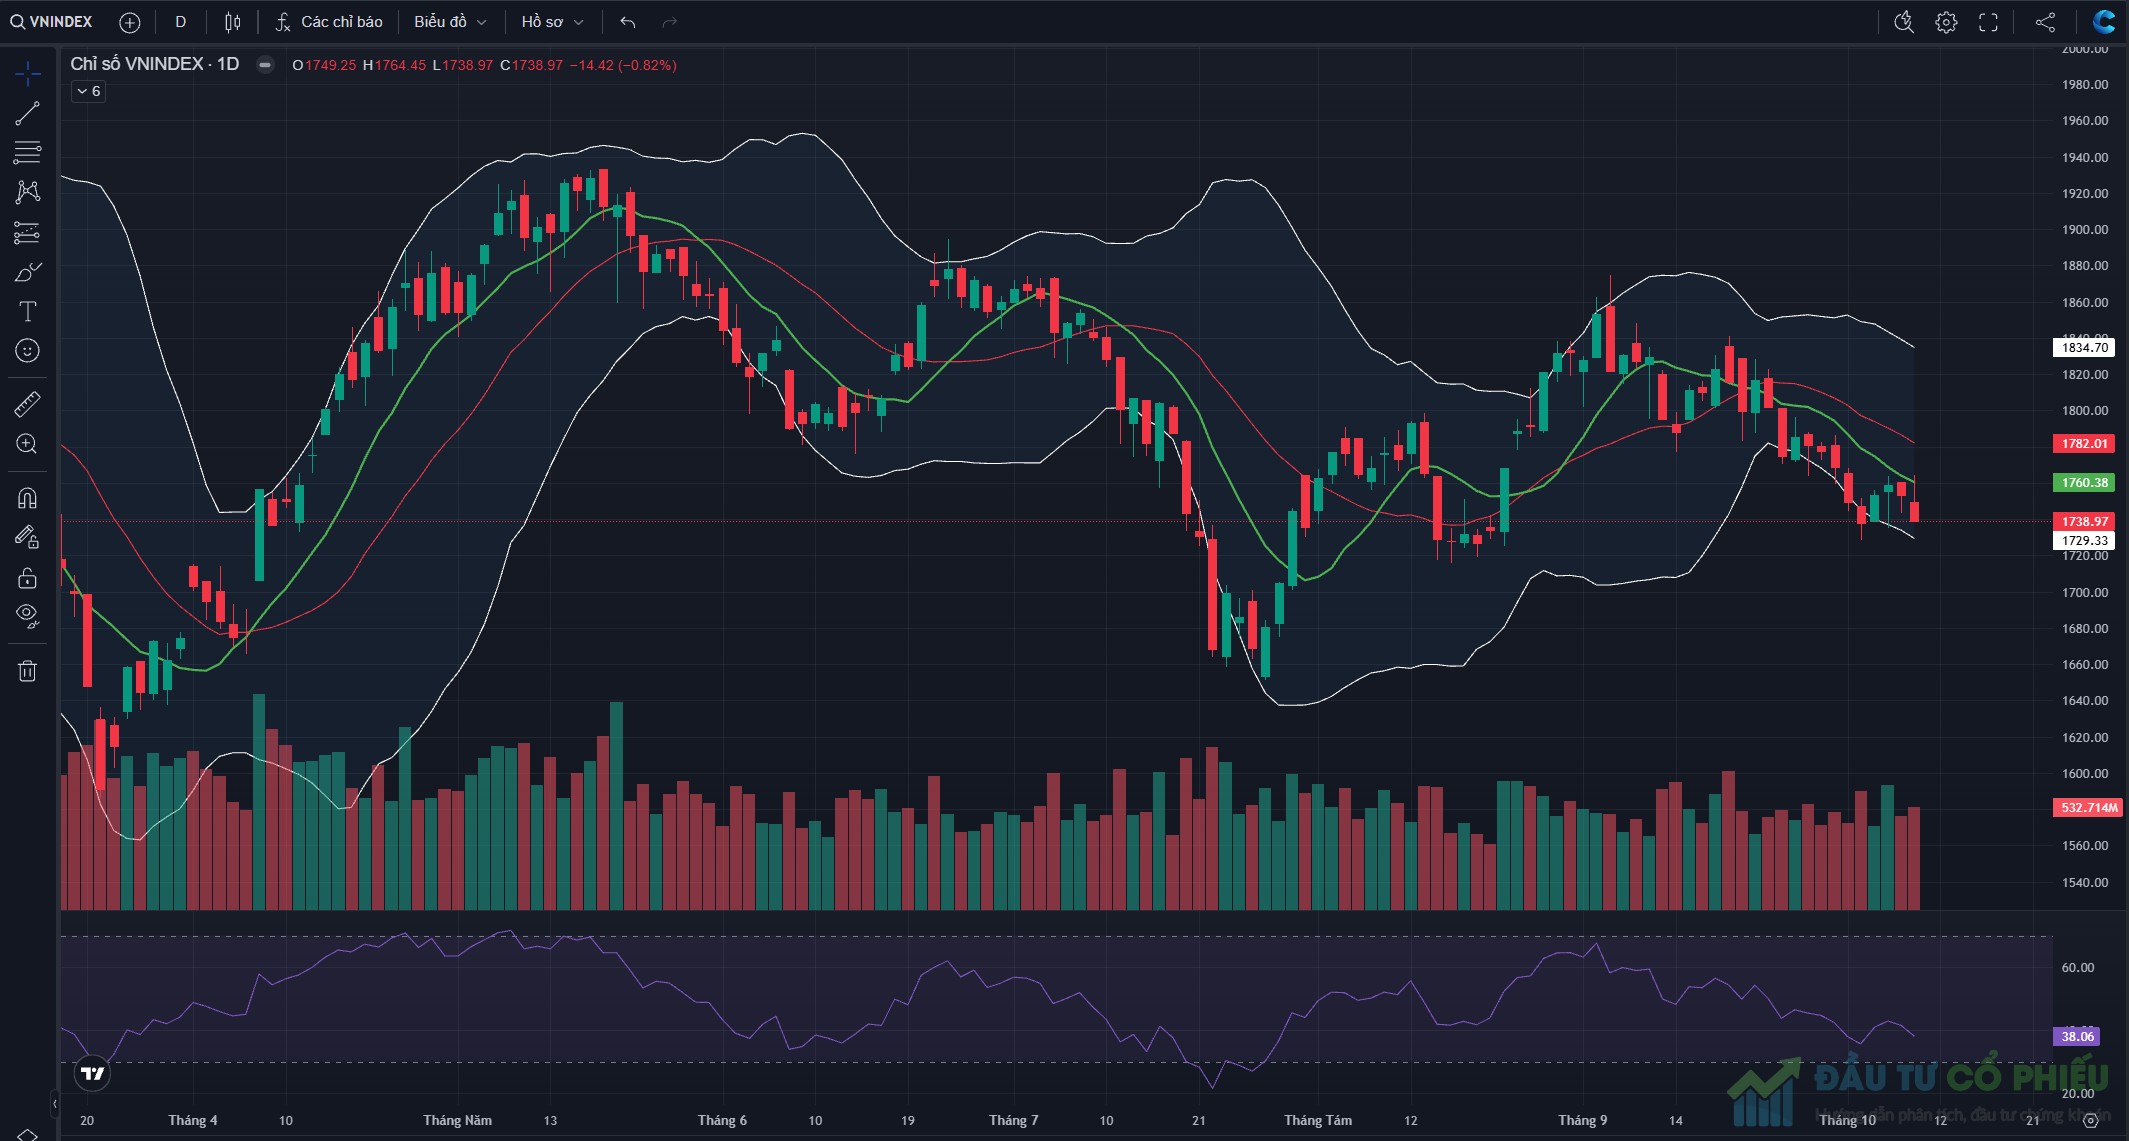2129x1141 pixels.
Task: Click the blue C logo icon
Action: 2104,22
